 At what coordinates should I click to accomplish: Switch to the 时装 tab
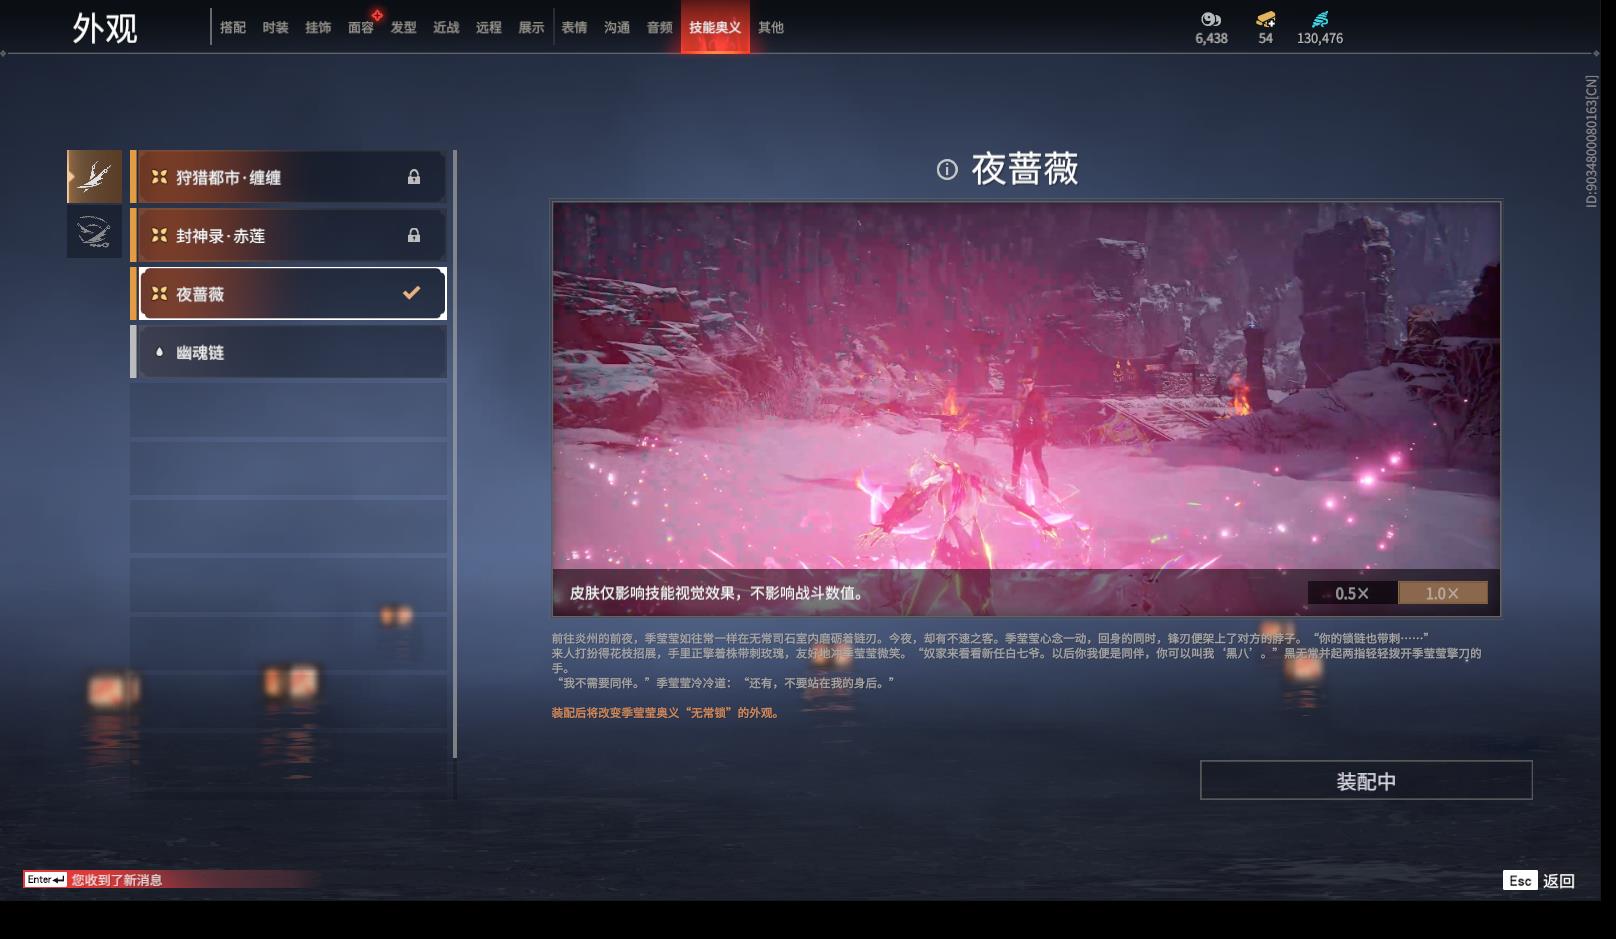275,27
